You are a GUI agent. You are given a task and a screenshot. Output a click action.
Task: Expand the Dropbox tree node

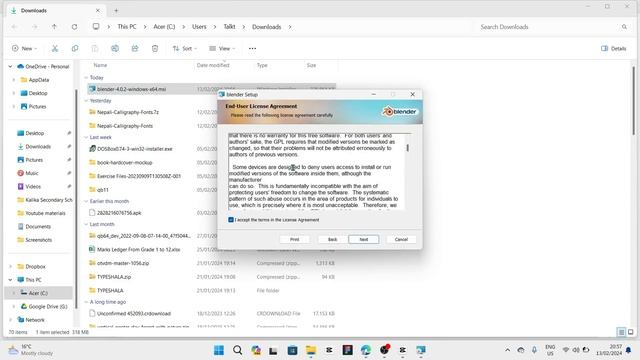pos(10,267)
